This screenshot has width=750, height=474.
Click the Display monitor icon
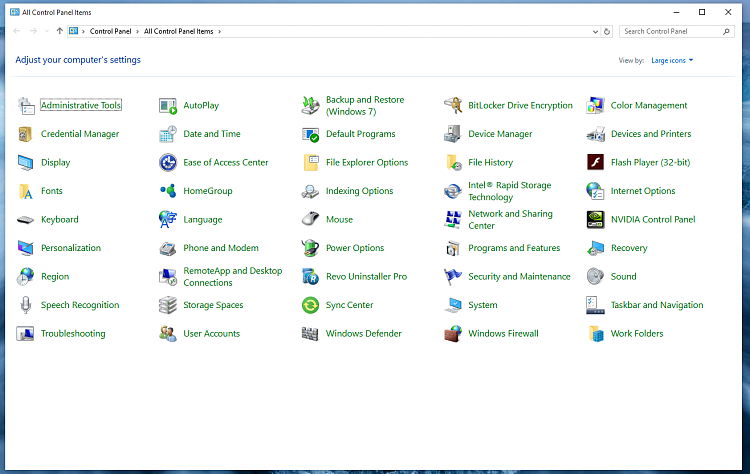[26, 163]
